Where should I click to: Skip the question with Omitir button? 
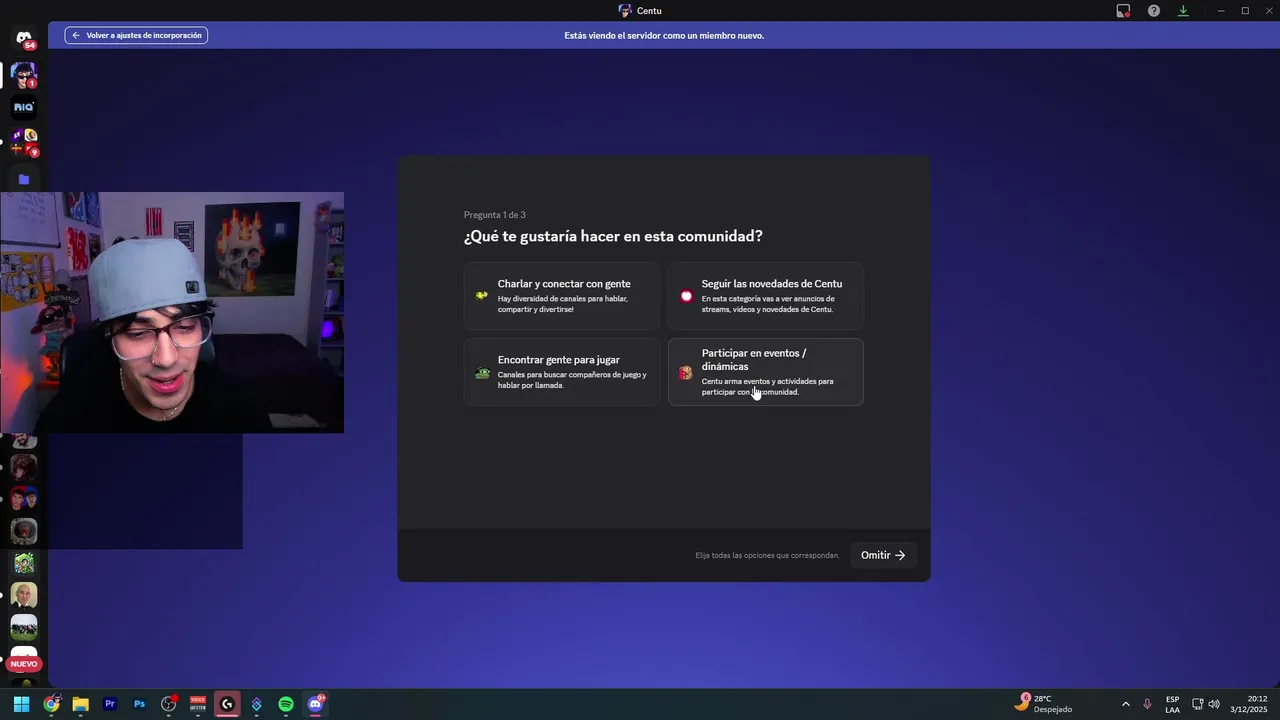[x=883, y=555]
